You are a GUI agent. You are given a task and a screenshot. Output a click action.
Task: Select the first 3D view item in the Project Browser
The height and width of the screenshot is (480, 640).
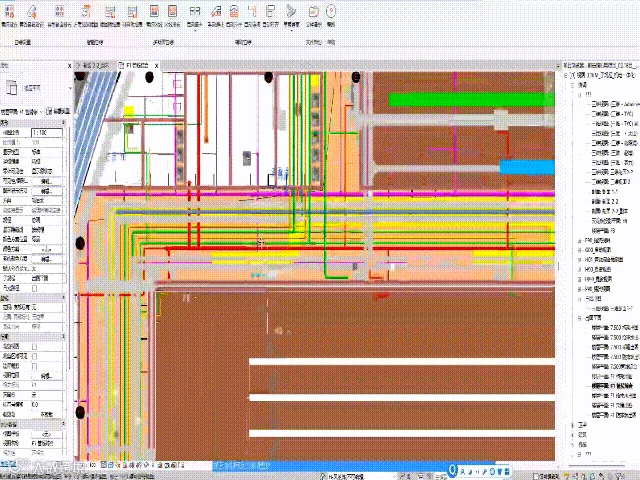(614, 104)
